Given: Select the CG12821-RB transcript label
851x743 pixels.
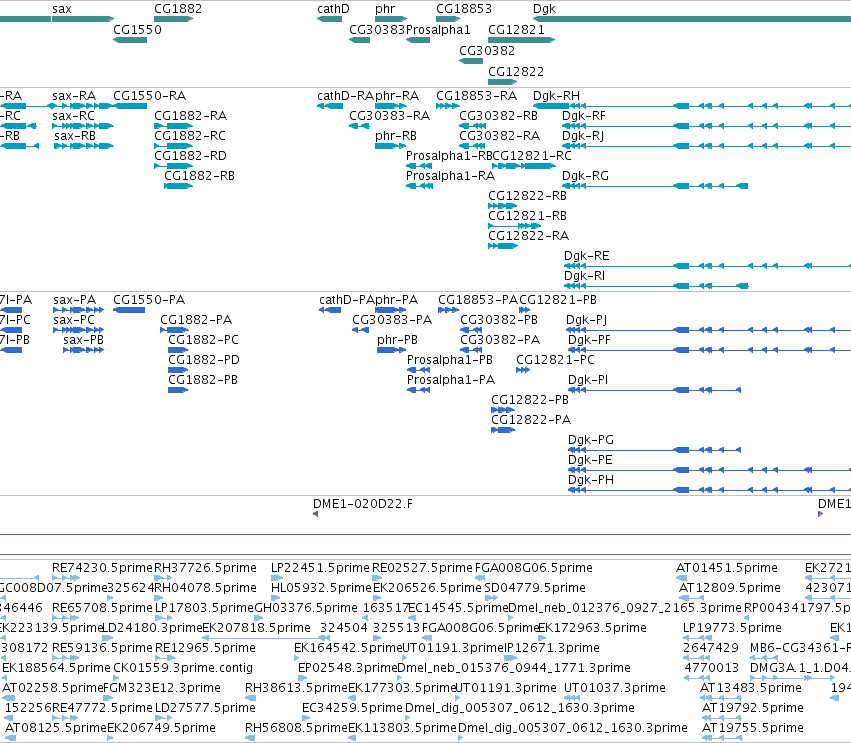Looking at the screenshot, I should [x=527, y=215].
